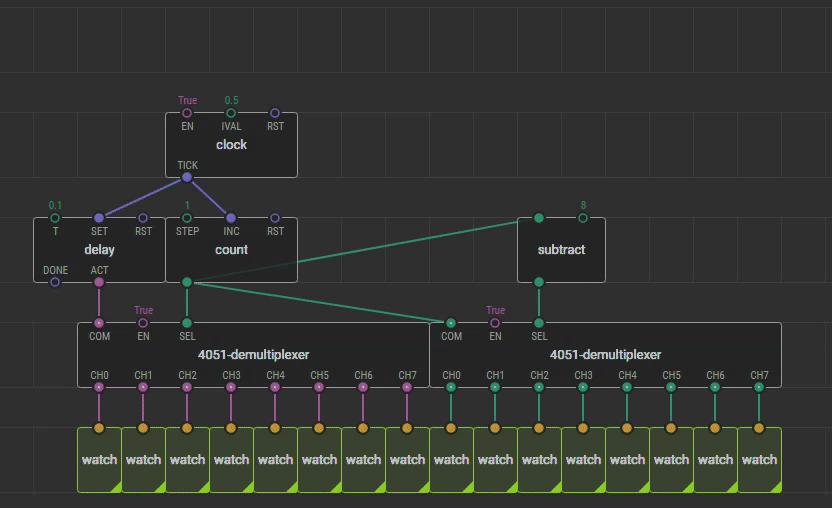Click CH6 output pin on left demultiplexer

coord(363,388)
